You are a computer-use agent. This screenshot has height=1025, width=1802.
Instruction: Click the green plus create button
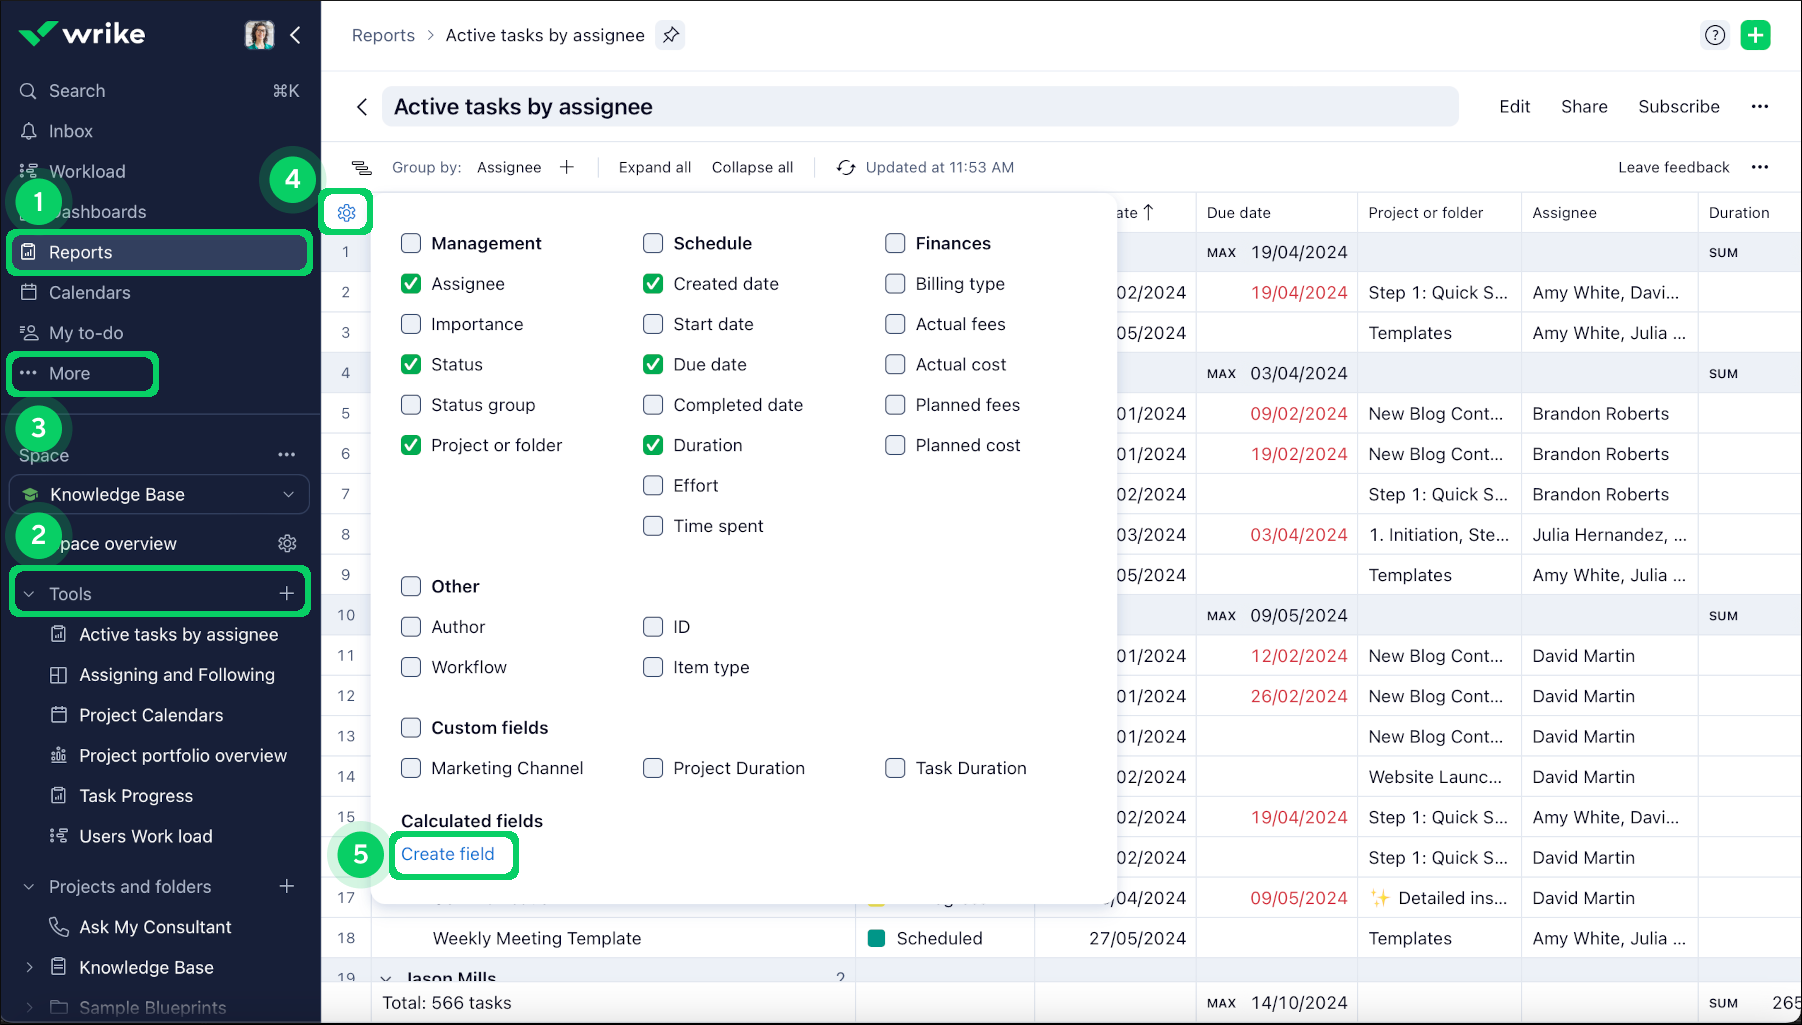(x=1755, y=35)
